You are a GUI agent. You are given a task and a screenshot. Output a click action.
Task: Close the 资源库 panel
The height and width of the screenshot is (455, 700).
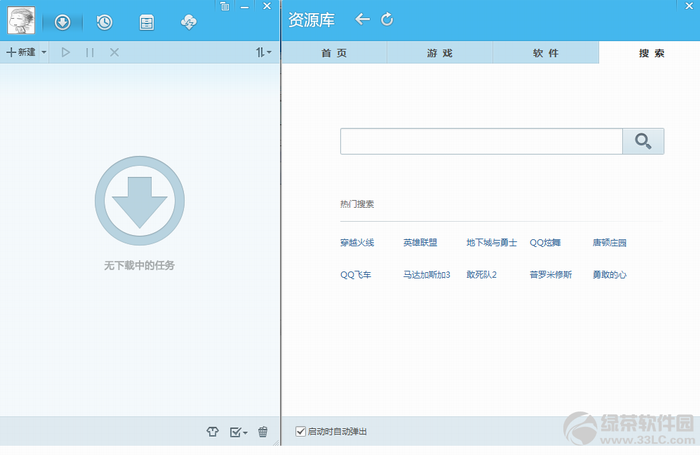pyautogui.click(x=689, y=6)
